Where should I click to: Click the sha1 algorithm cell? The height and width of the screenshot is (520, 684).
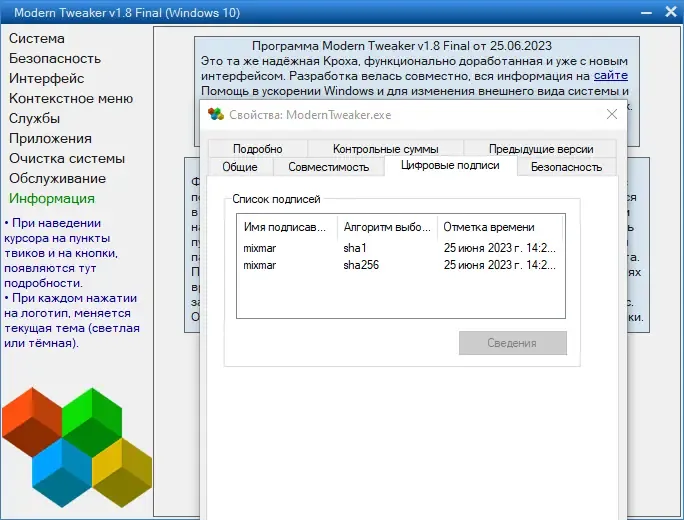click(355, 248)
